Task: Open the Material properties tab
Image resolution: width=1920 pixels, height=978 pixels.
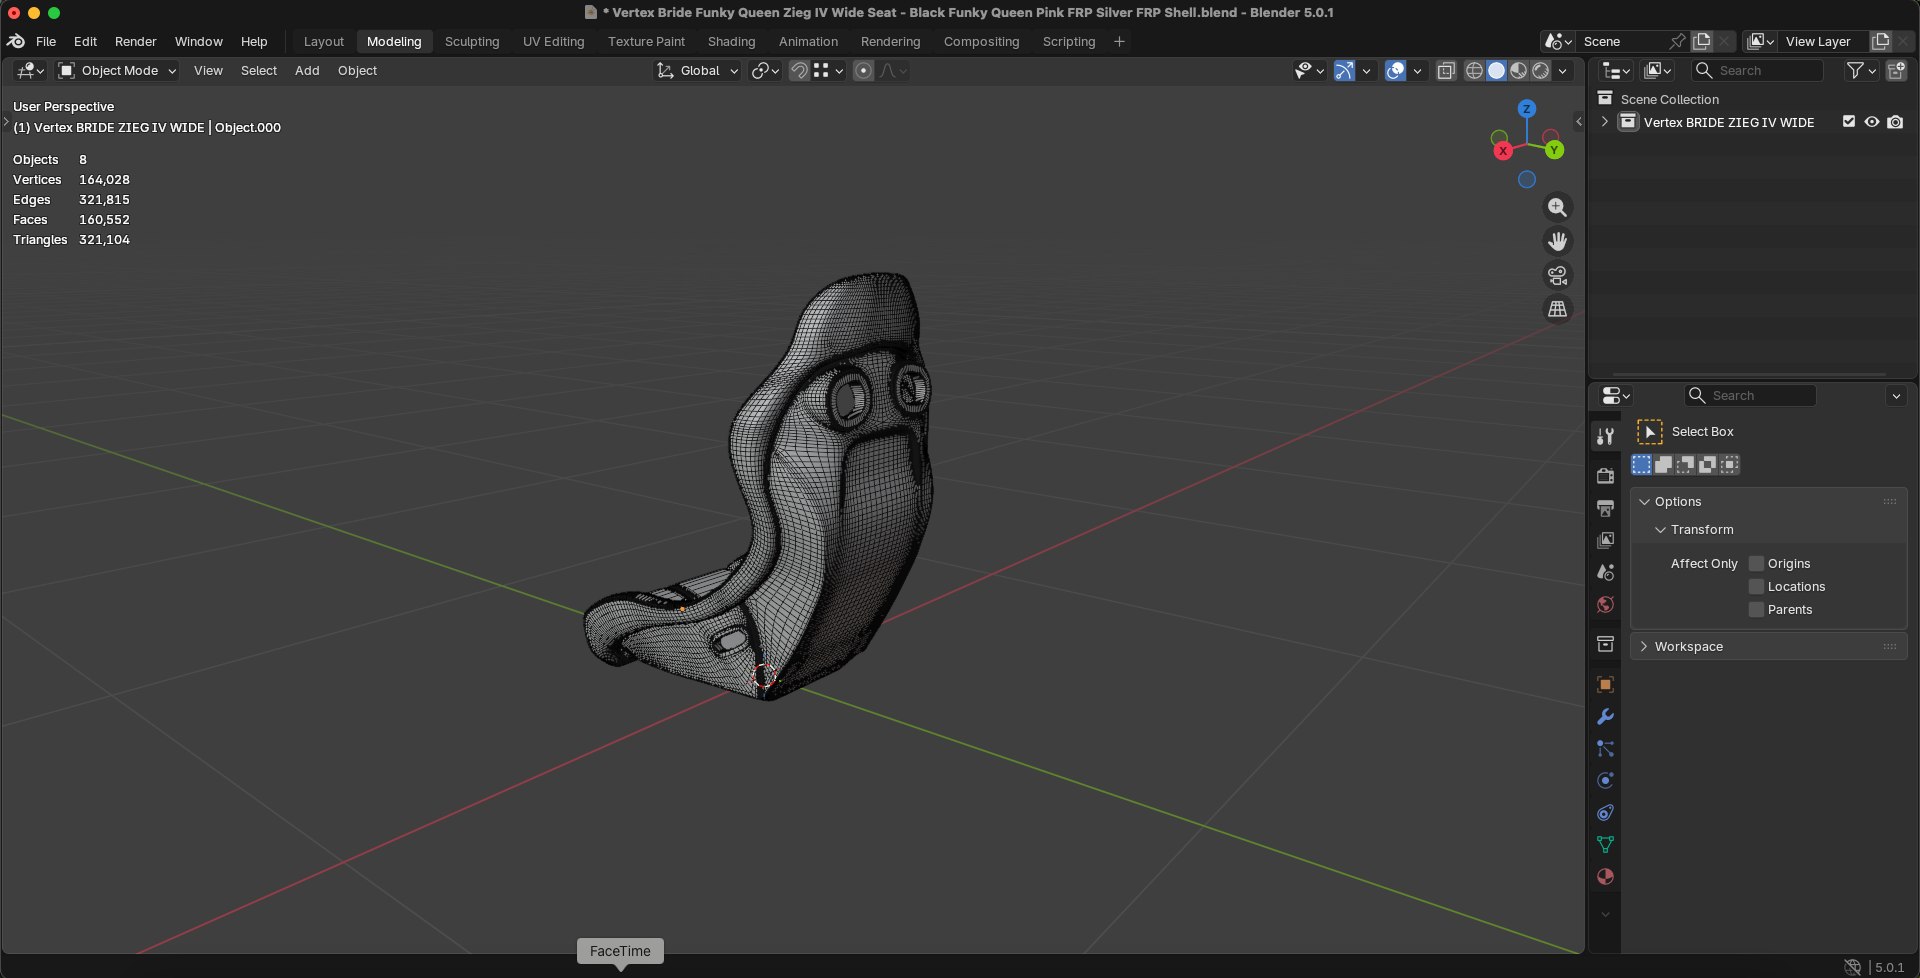Action: 1605,877
